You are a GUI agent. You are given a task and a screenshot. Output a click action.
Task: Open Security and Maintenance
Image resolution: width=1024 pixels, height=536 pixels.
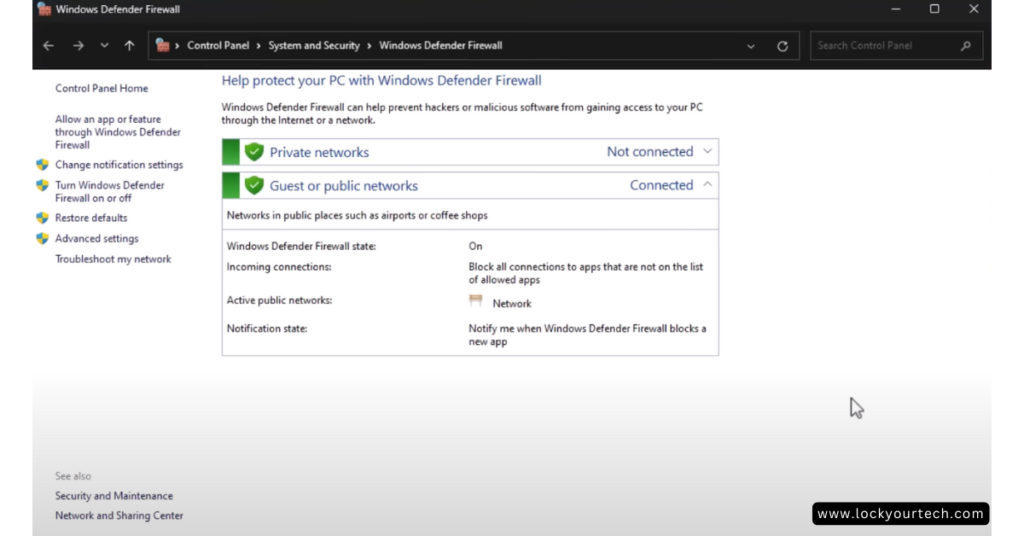pyautogui.click(x=114, y=496)
